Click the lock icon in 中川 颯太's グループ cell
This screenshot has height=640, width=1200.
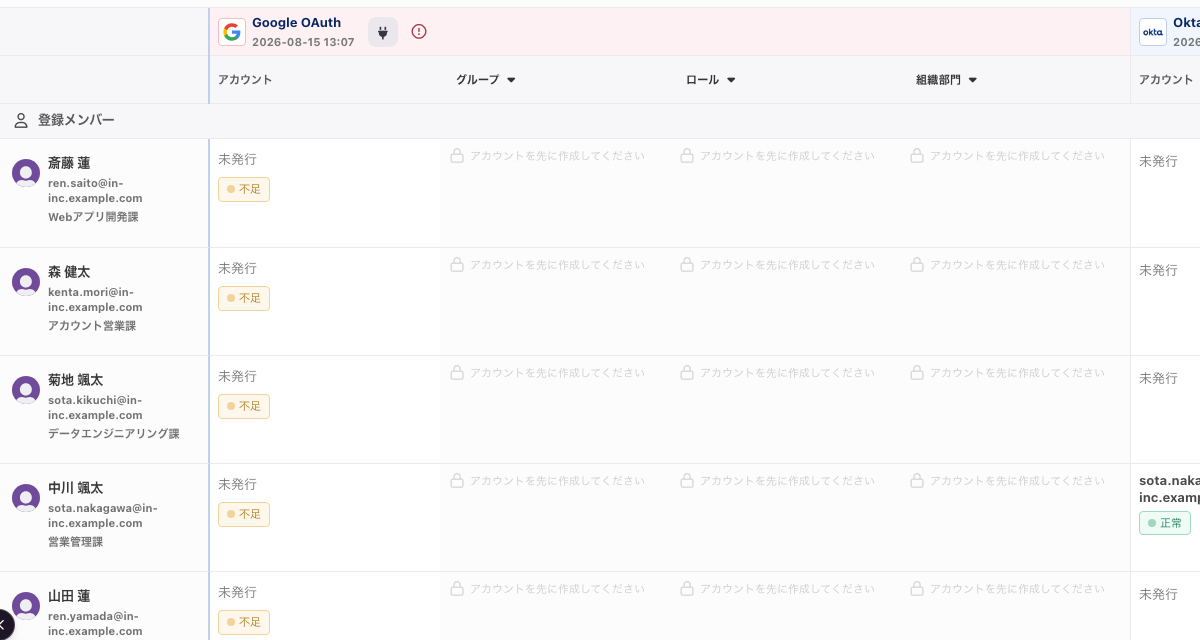(x=457, y=481)
